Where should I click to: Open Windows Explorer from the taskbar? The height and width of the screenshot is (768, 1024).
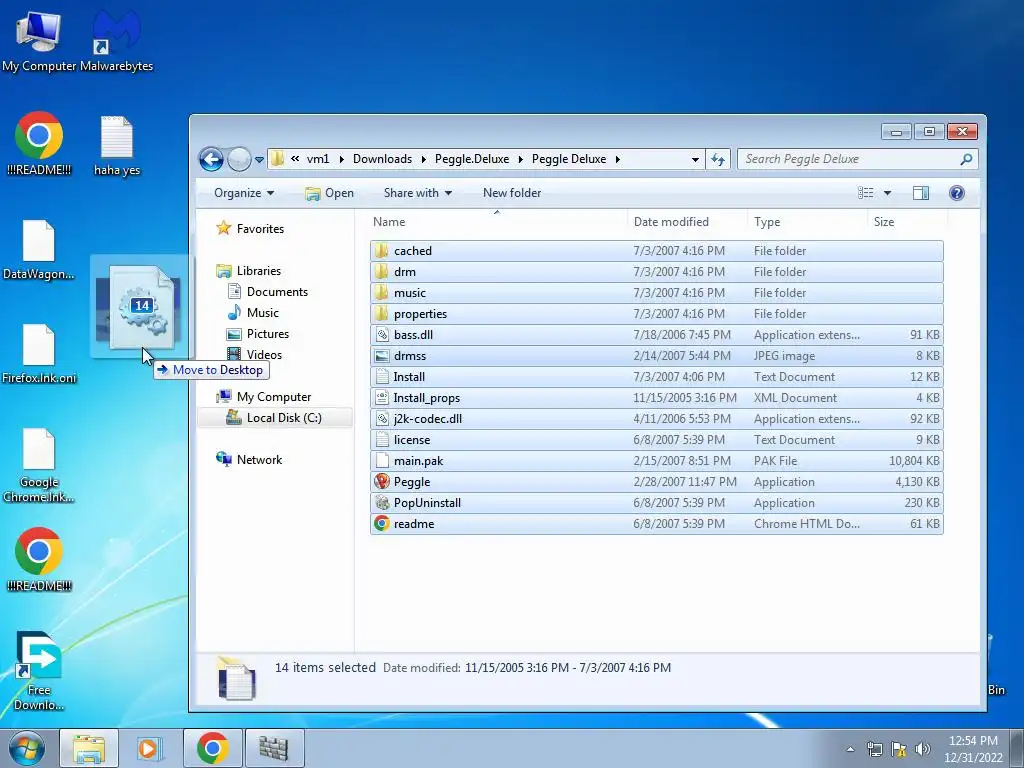(x=89, y=748)
